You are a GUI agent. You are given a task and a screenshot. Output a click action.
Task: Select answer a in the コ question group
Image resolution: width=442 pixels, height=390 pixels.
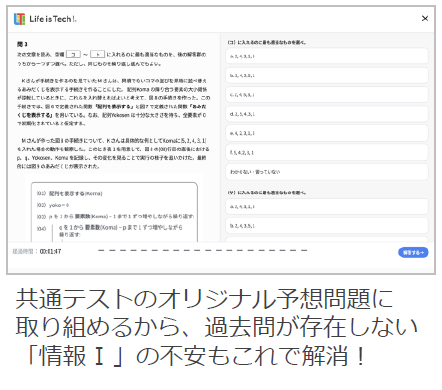[x=327, y=56]
